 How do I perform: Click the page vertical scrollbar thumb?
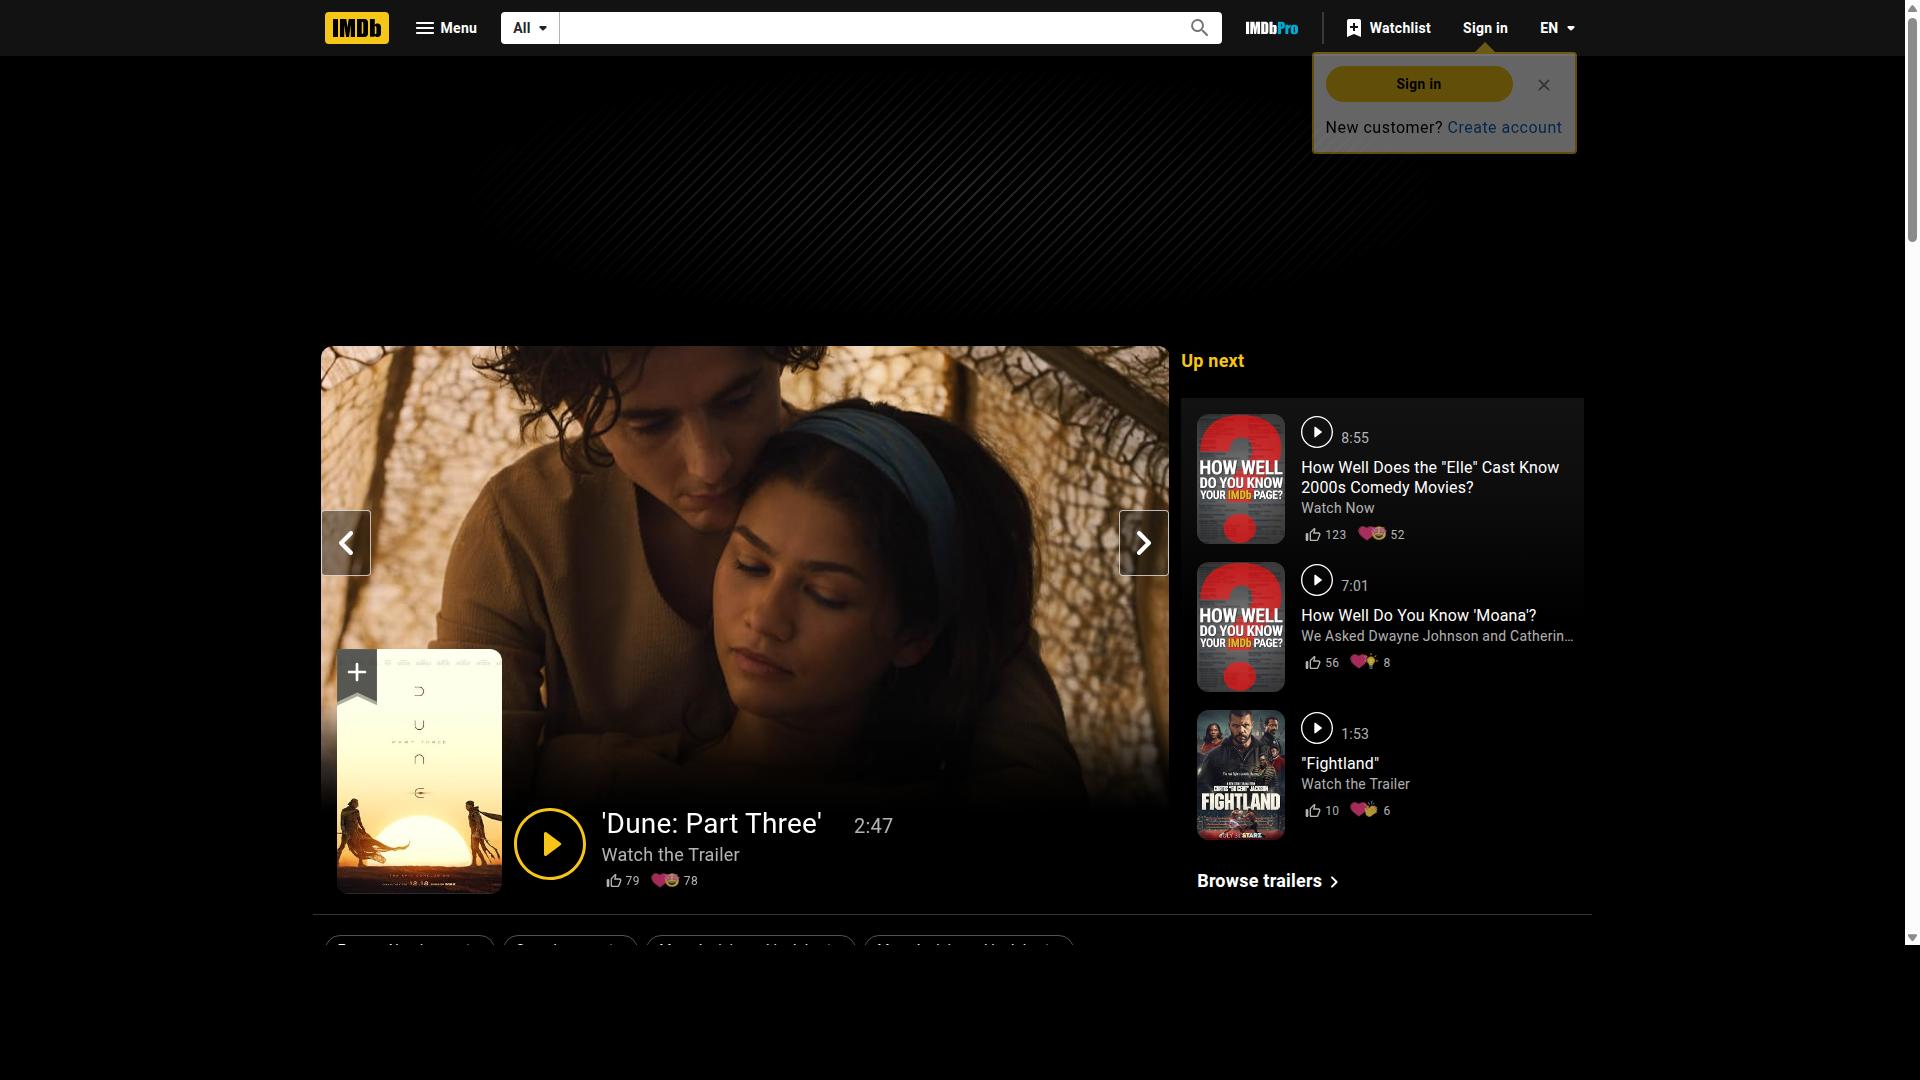coord(1912,128)
